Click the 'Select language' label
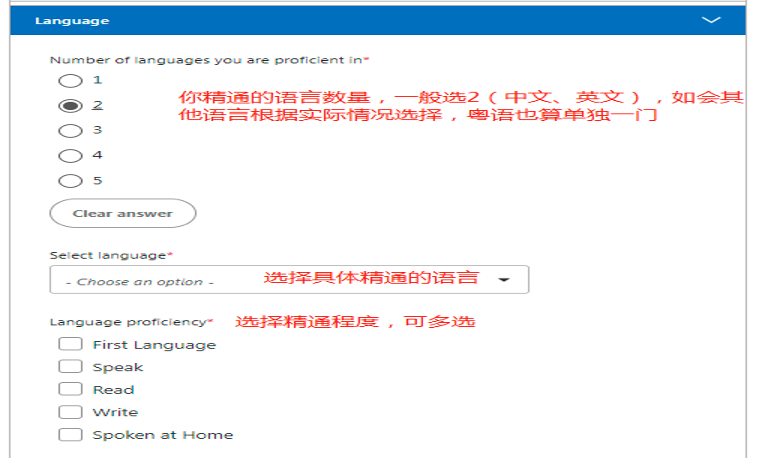This screenshot has height=458, width=774. click(x=111, y=256)
